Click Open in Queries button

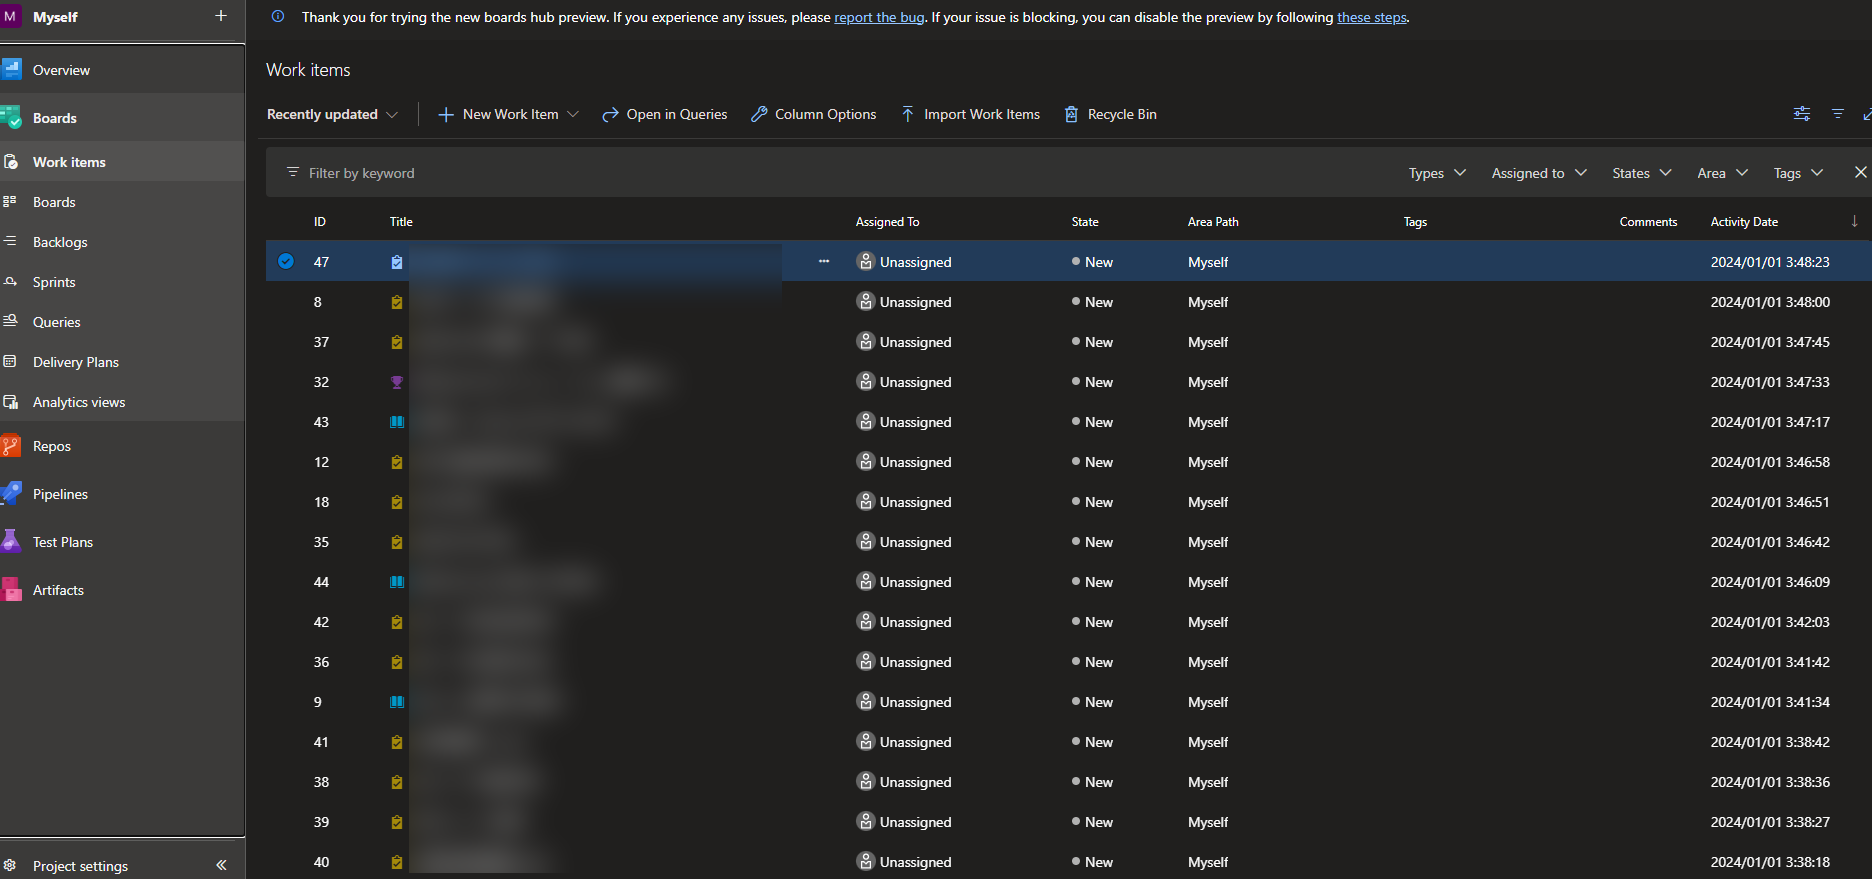pyautogui.click(x=665, y=114)
